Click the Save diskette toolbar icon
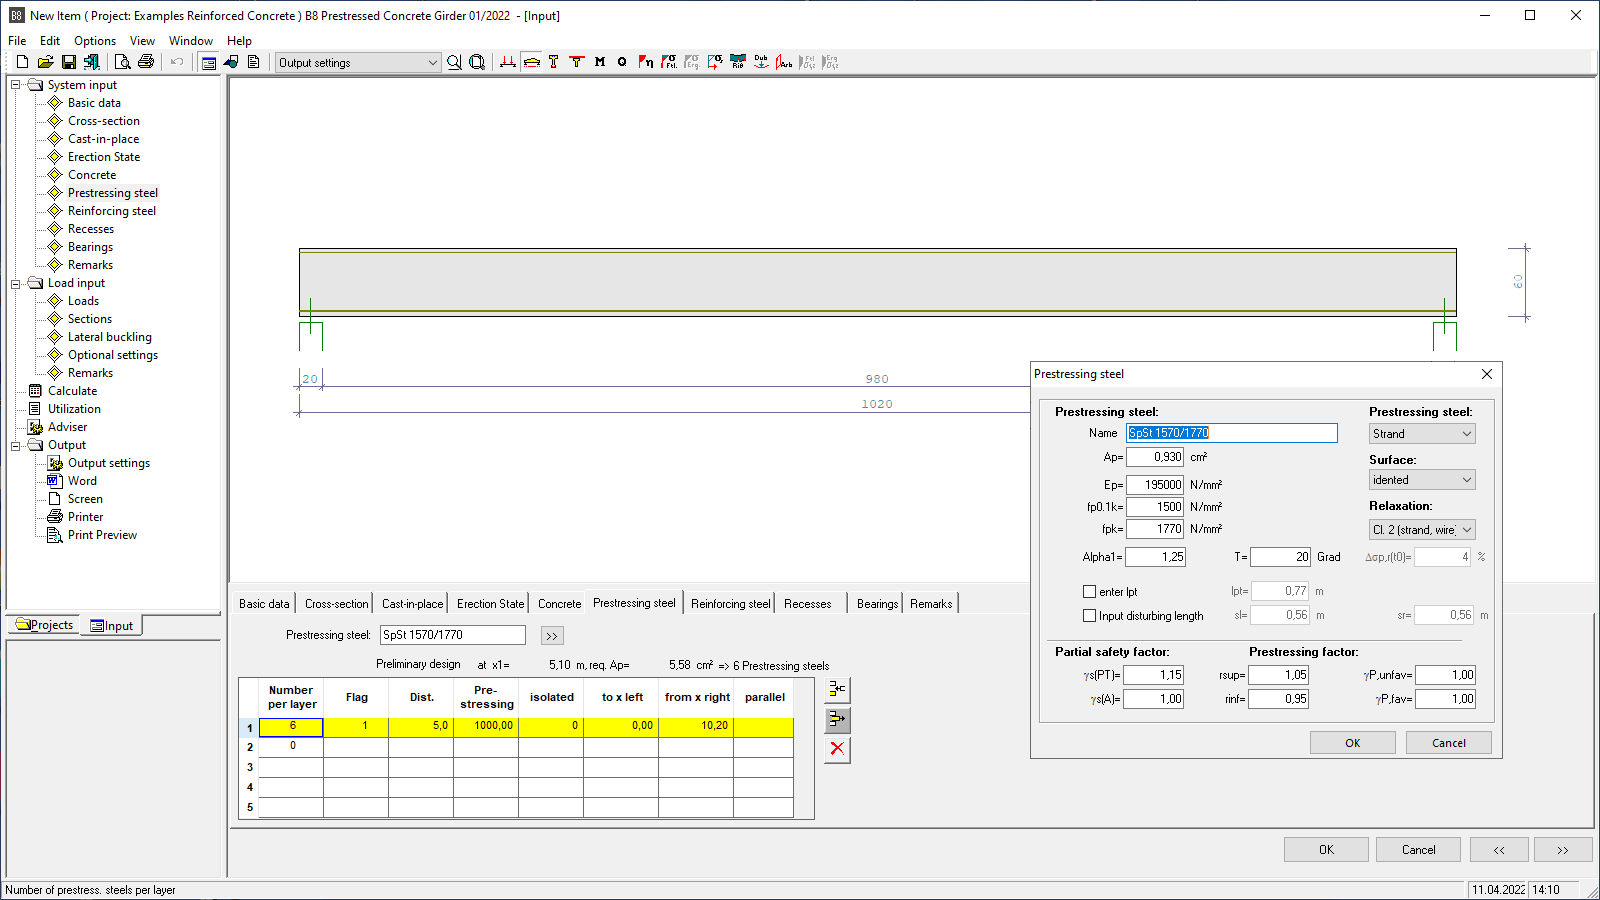 pyautogui.click(x=69, y=62)
